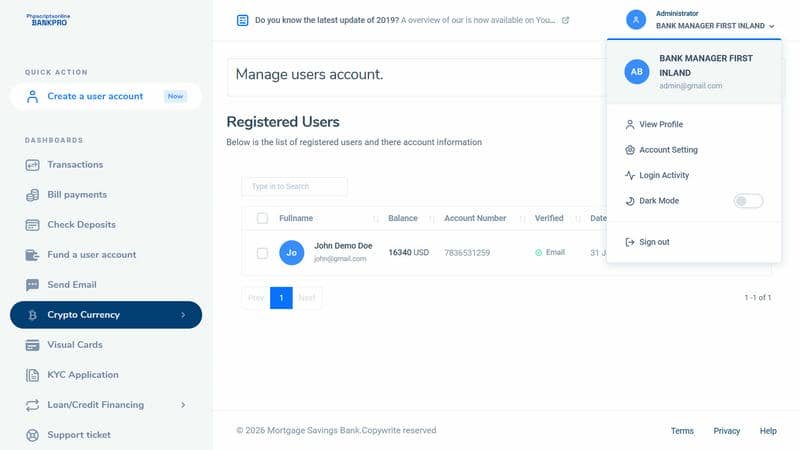
Task: Click the Send Email chat icon
Action: point(32,285)
